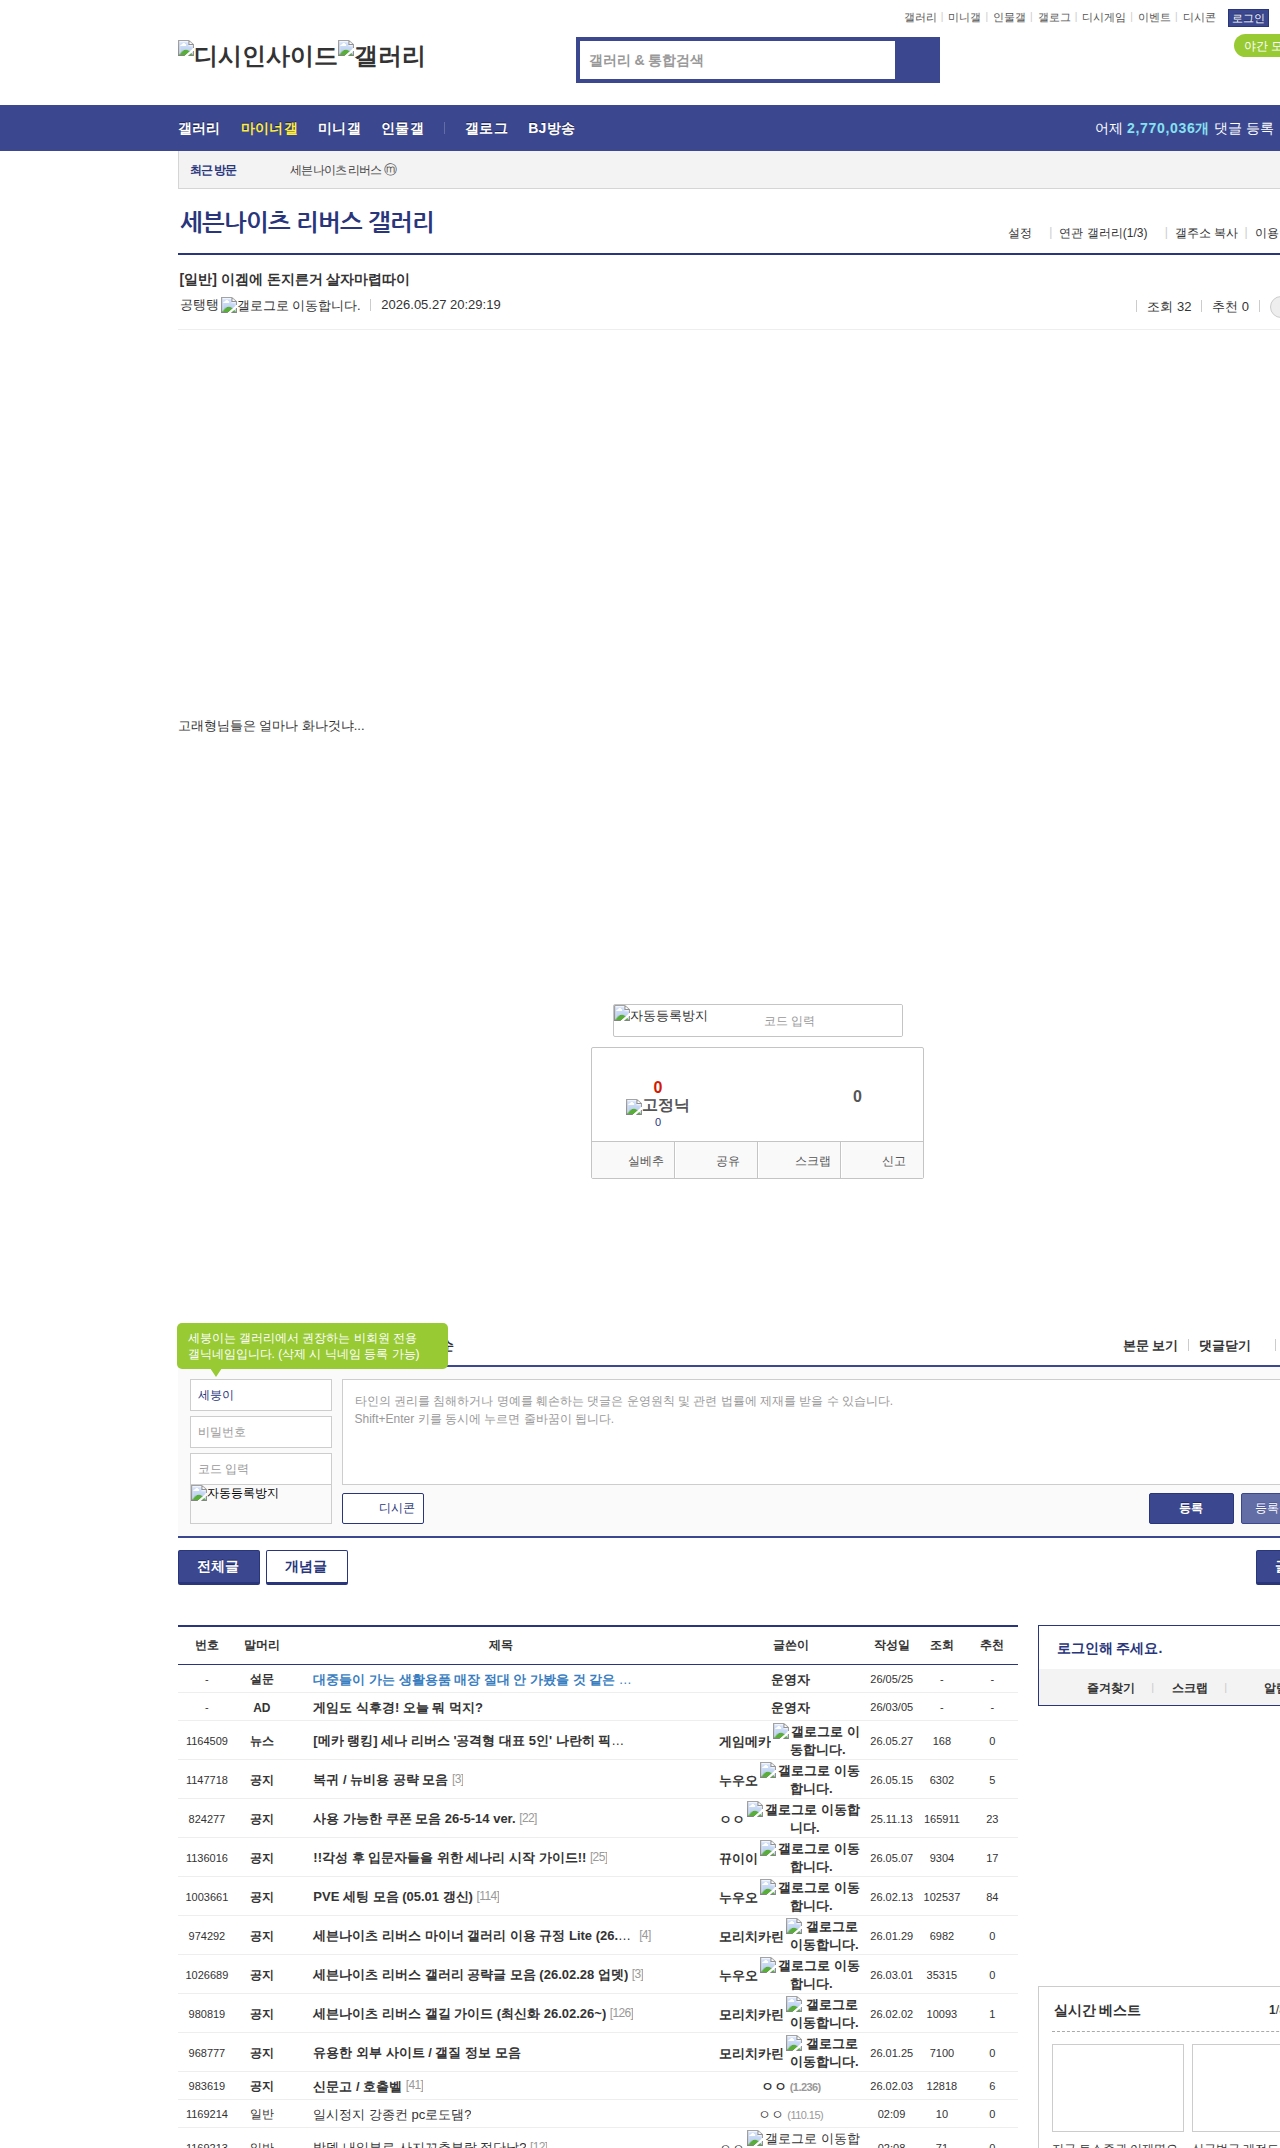This screenshot has width=1280, height=2148.
Task: Focus the 코드 입력 field above the vote box
Action: pos(828,1021)
